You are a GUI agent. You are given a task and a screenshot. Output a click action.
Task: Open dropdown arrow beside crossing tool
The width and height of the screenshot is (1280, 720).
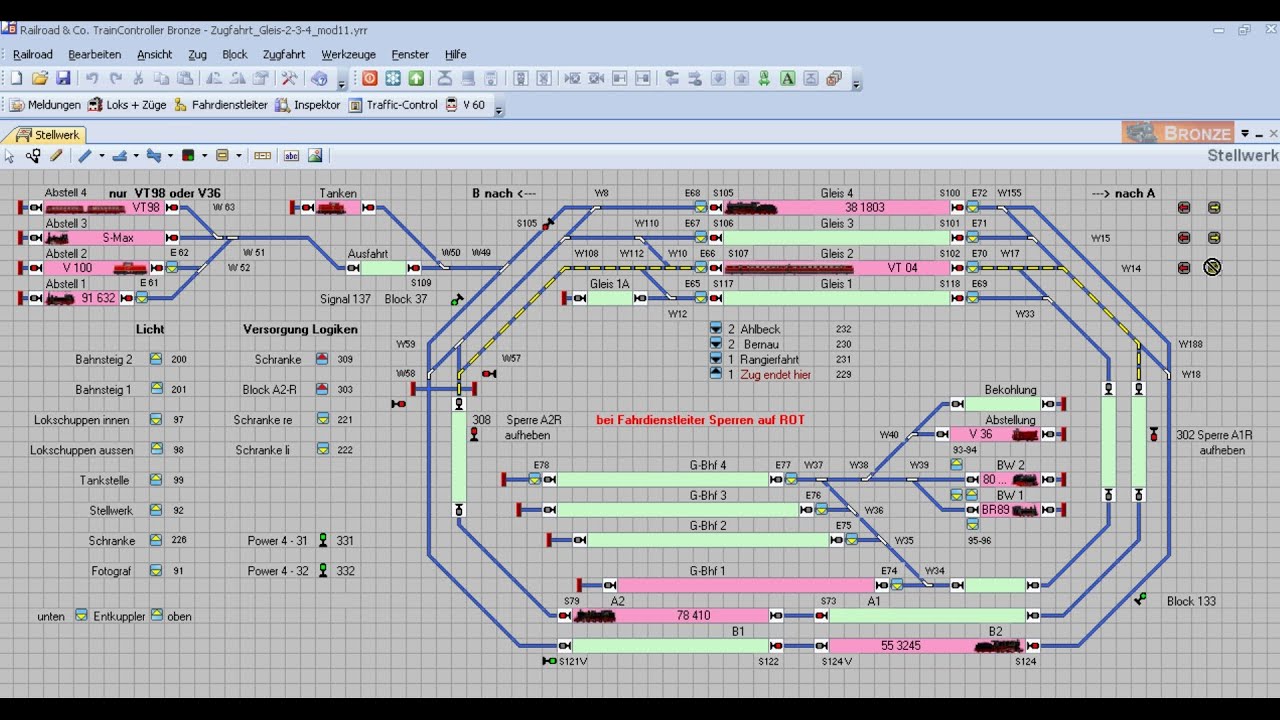coord(170,156)
